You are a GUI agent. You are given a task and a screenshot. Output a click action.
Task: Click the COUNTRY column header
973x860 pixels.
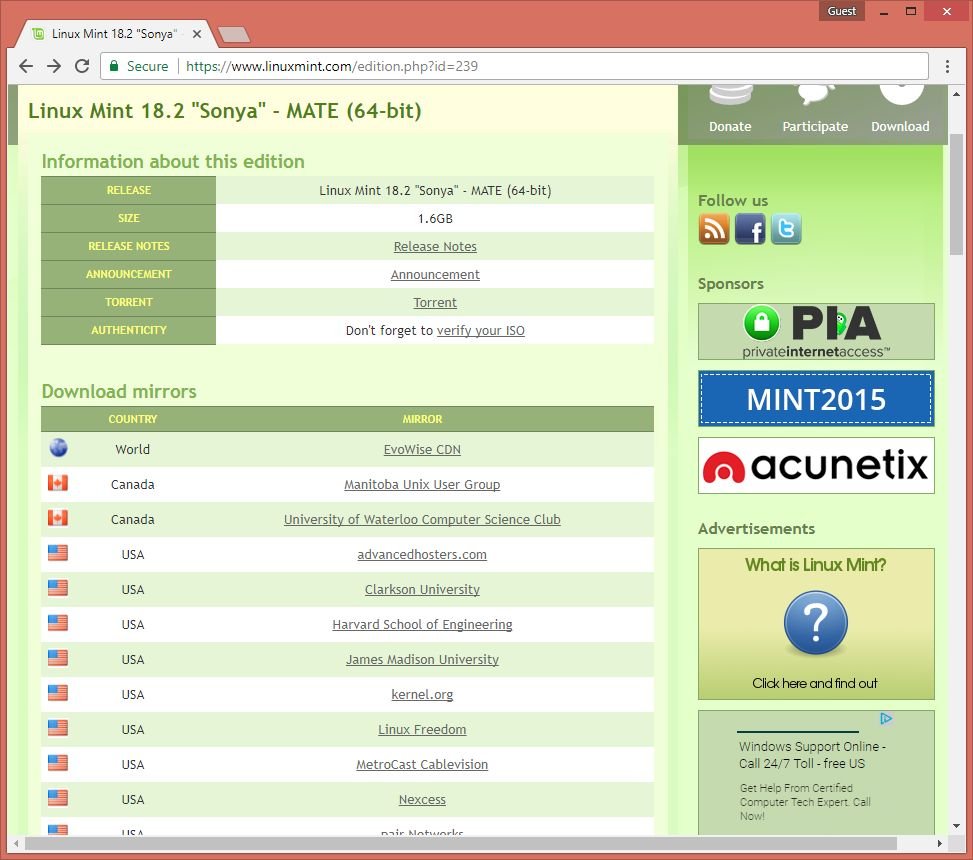[x=133, y=419]
